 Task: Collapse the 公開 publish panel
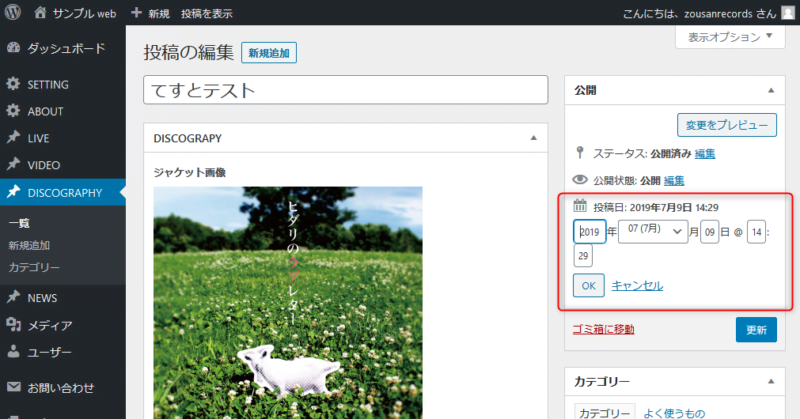(770, 90)
